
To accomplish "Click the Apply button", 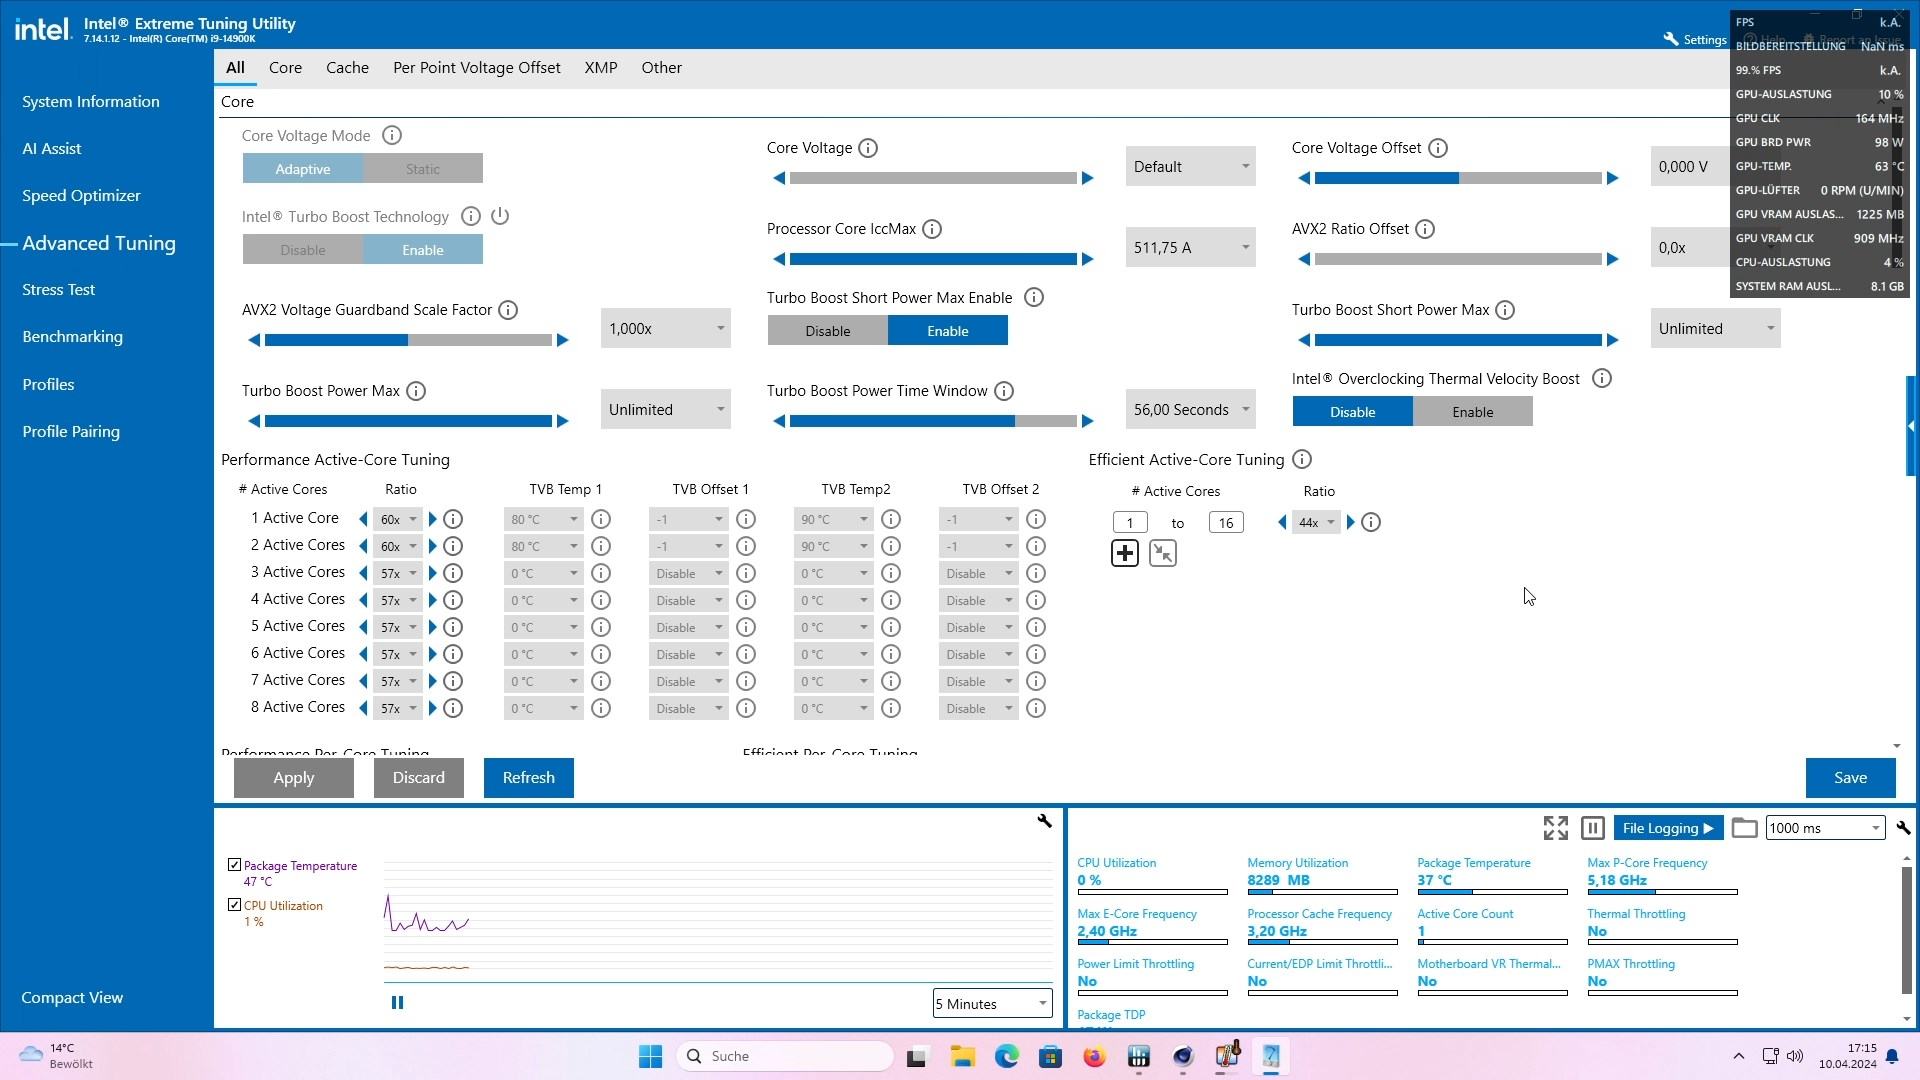I will [x=293, y=778].
